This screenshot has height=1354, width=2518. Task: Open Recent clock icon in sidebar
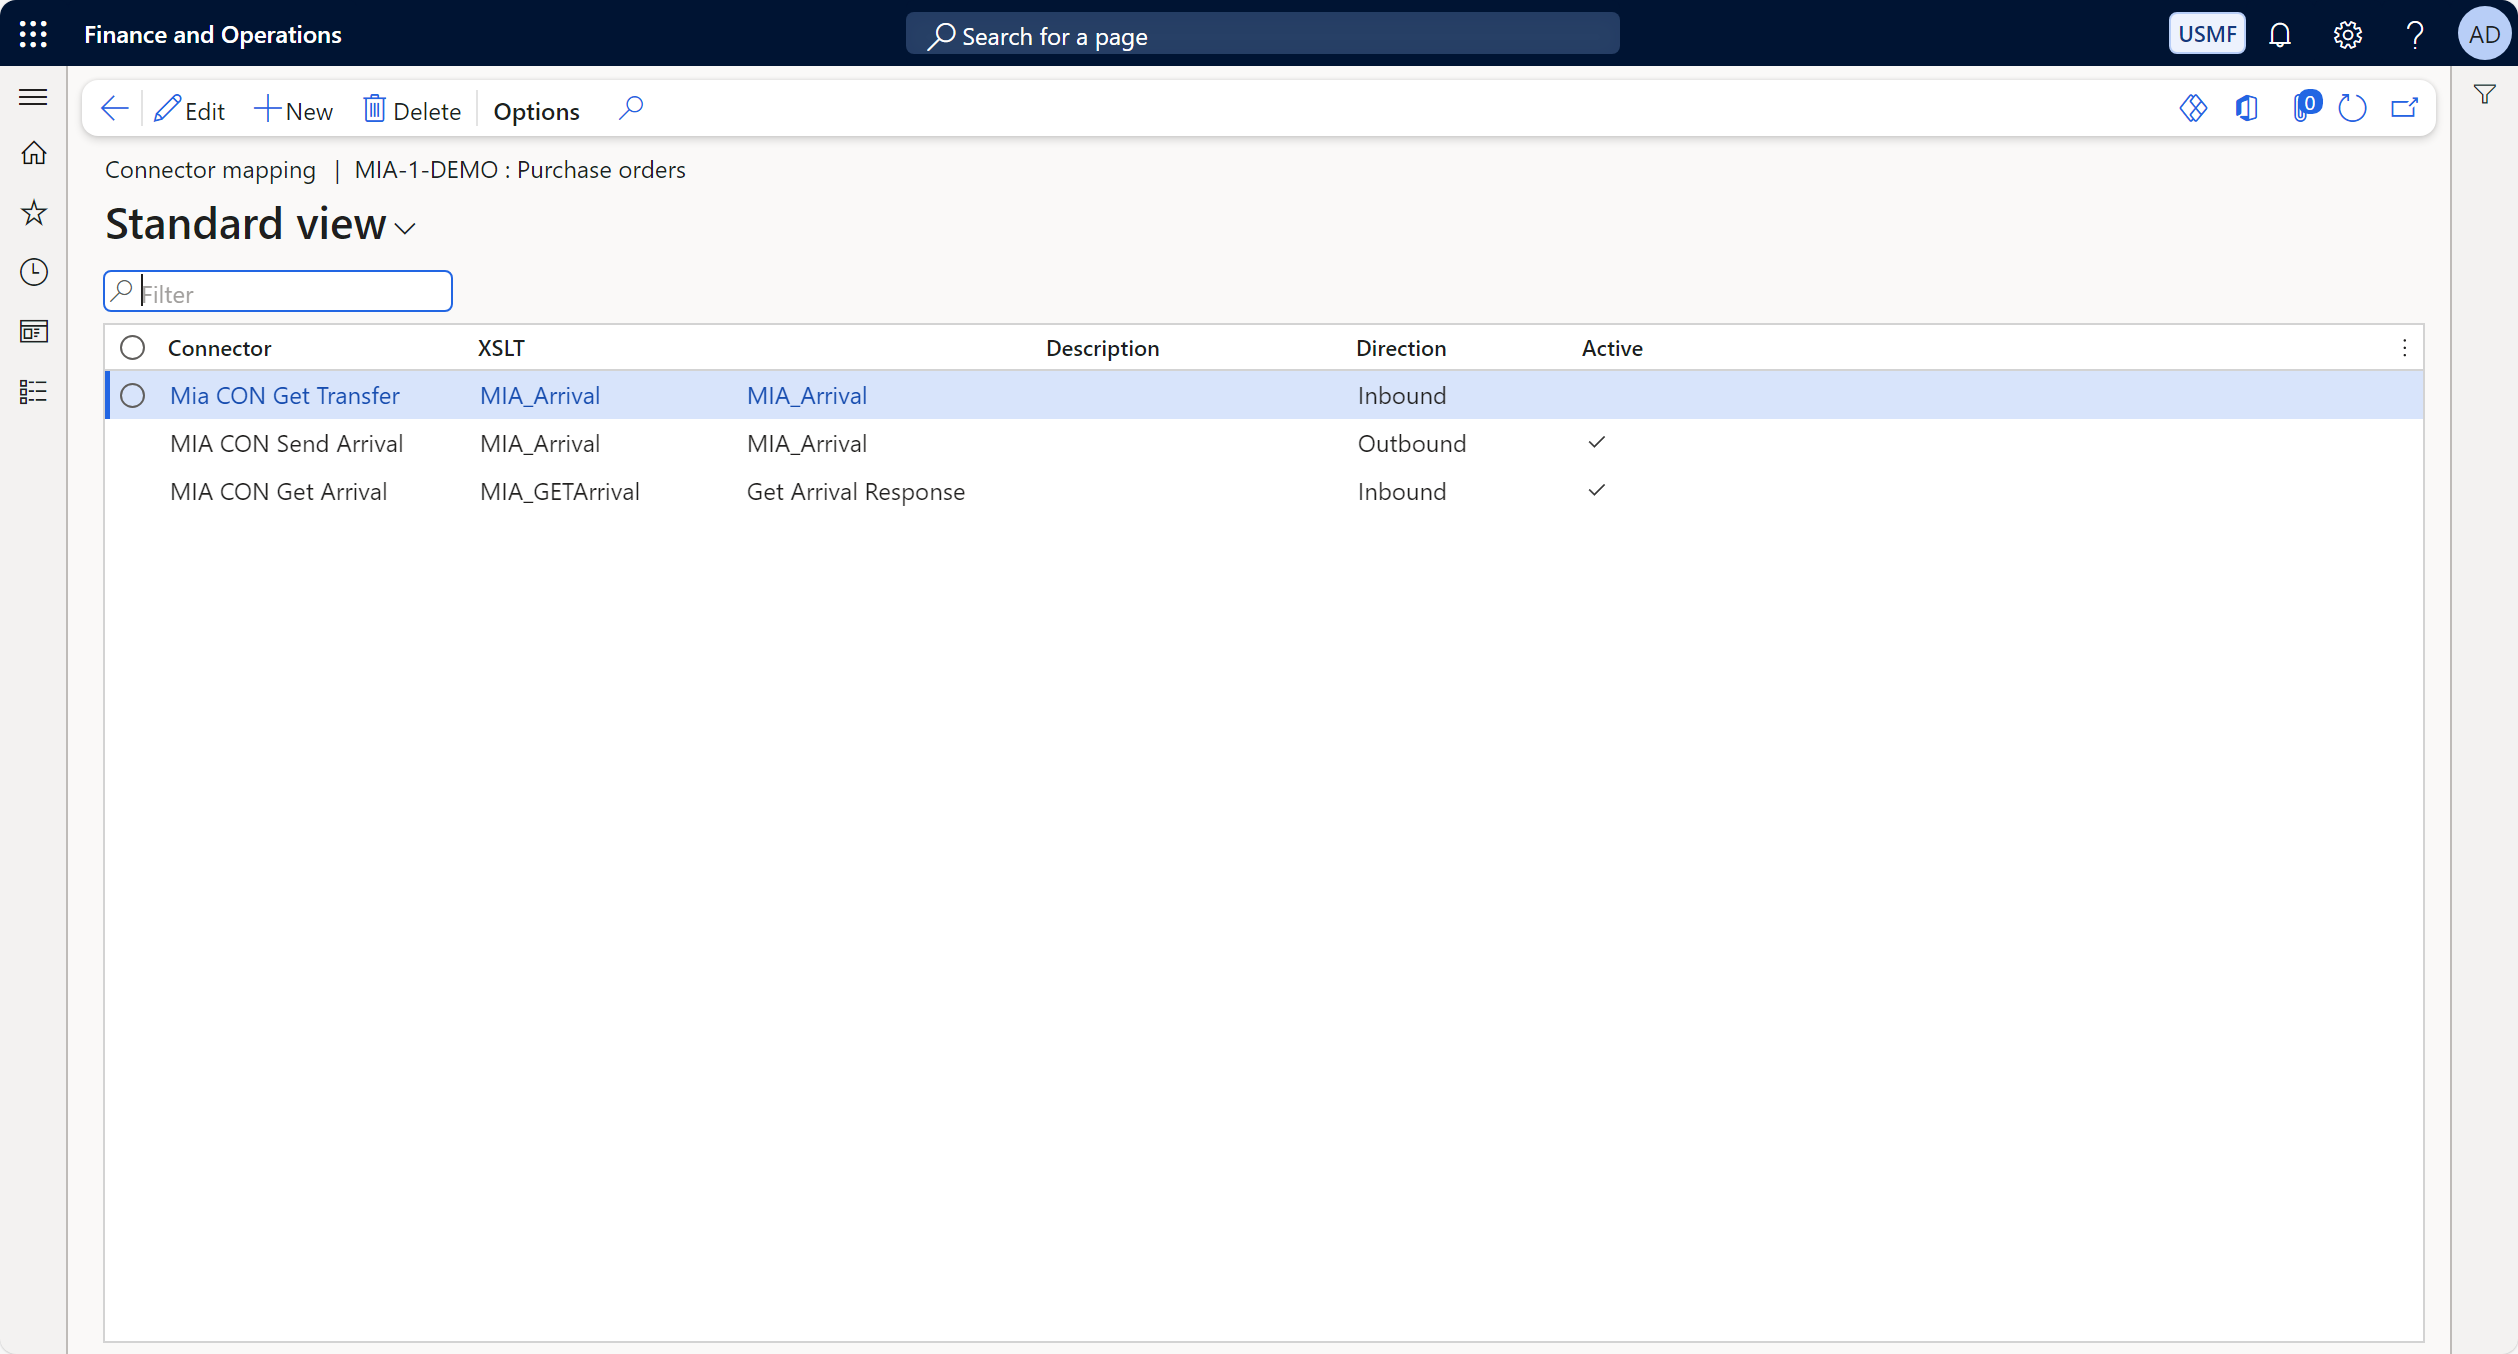point(34,272)
